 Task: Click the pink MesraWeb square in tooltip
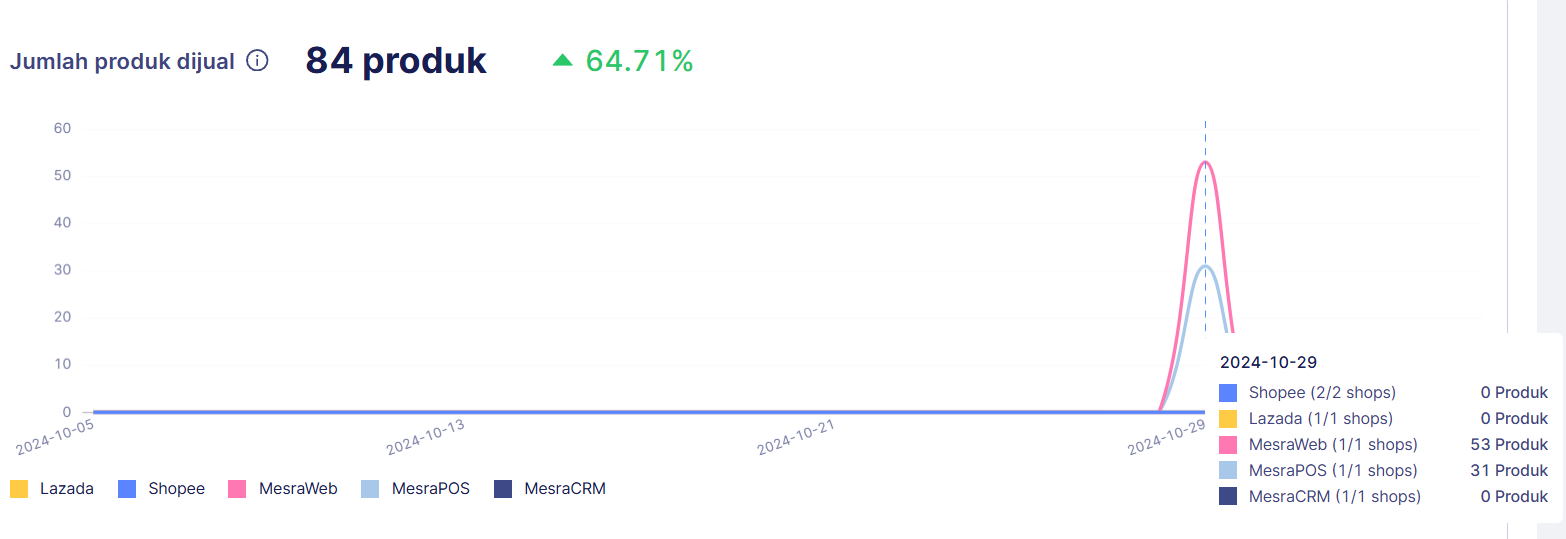[1228, 444]
